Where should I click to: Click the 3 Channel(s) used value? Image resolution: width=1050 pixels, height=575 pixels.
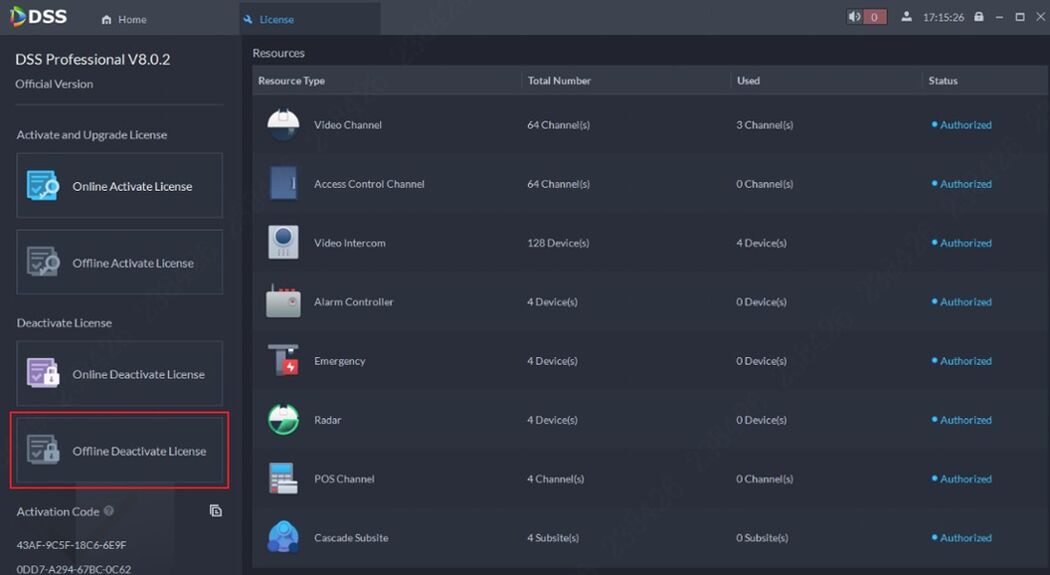(765, 125)
